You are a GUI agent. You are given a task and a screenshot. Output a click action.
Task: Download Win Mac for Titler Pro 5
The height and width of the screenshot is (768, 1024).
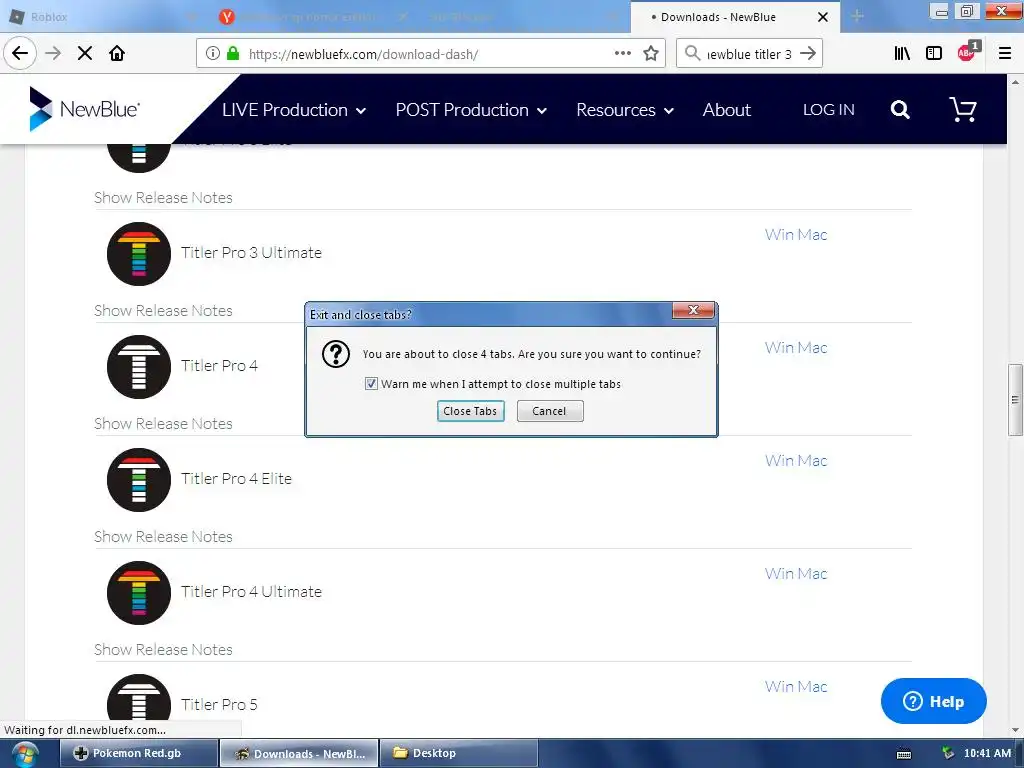[x=796, y=686]
